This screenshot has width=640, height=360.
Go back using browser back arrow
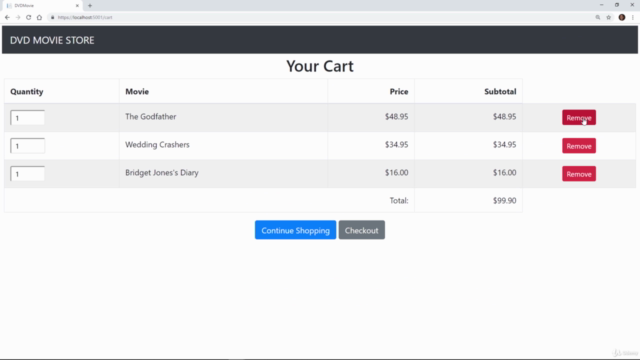click(x=7, y=18)
